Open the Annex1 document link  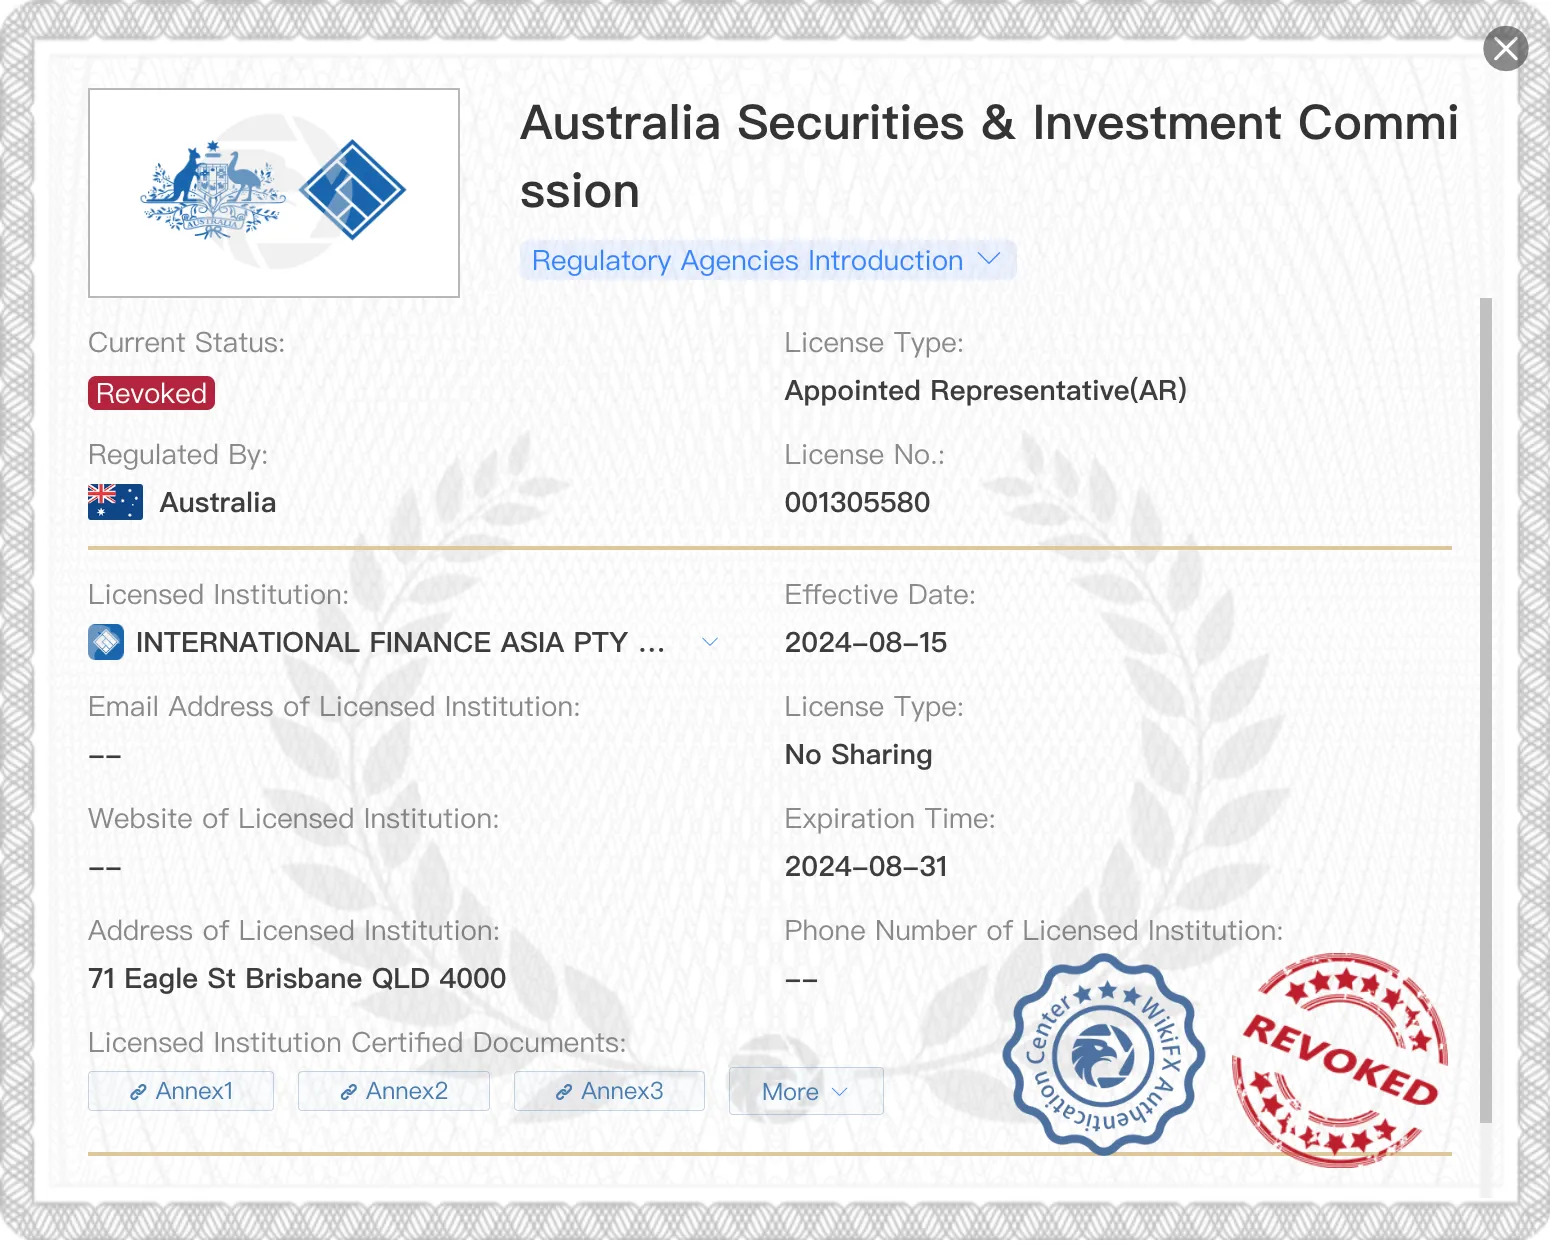coord(181,1091)
